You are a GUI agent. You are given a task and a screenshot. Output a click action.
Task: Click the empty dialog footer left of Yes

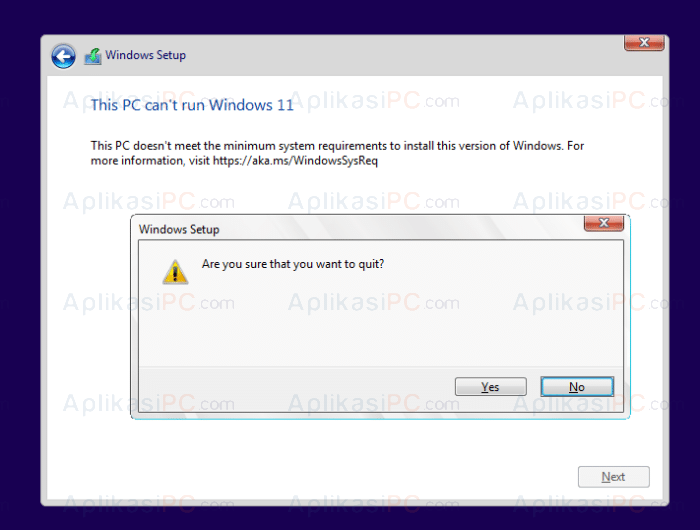tap(295, 388)
